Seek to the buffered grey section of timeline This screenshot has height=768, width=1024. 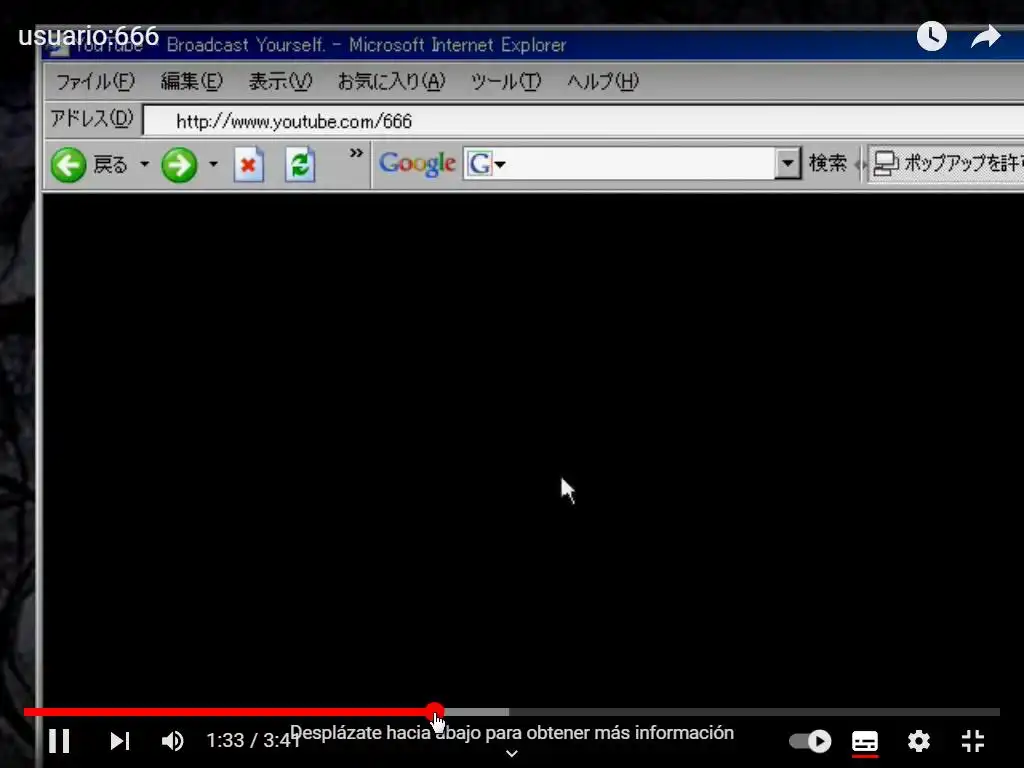[x=477, y=712]
